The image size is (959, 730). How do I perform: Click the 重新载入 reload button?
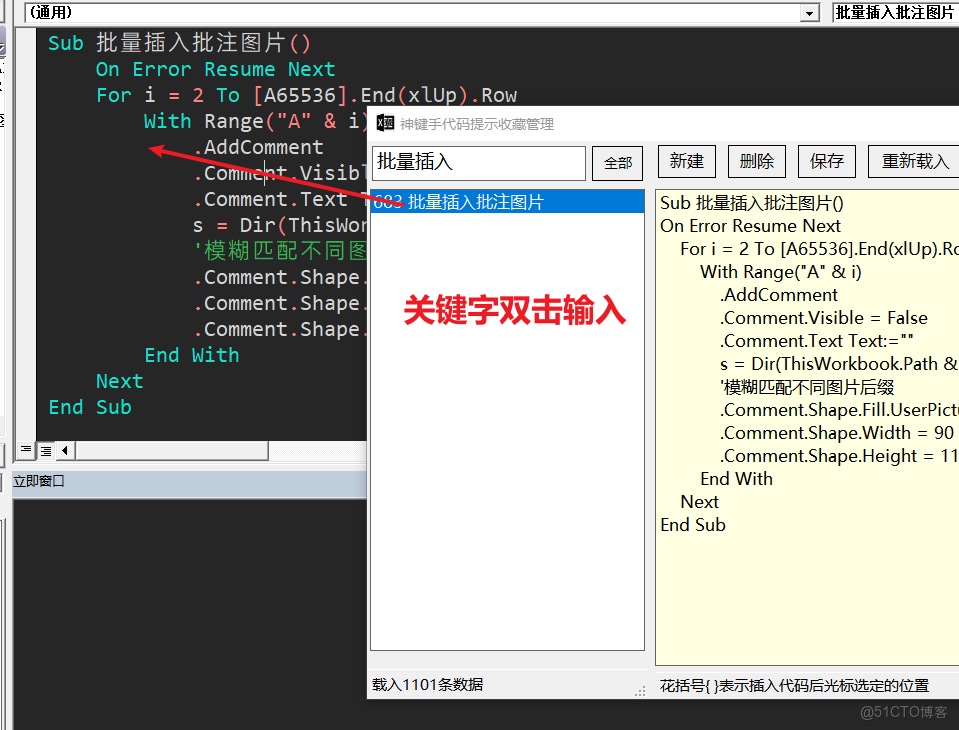[912, 160]
